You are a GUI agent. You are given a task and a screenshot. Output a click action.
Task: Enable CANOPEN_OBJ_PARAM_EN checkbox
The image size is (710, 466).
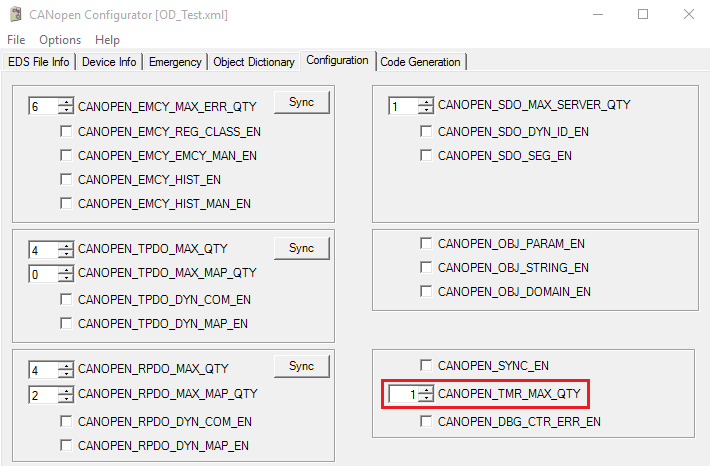click(426, 243)
